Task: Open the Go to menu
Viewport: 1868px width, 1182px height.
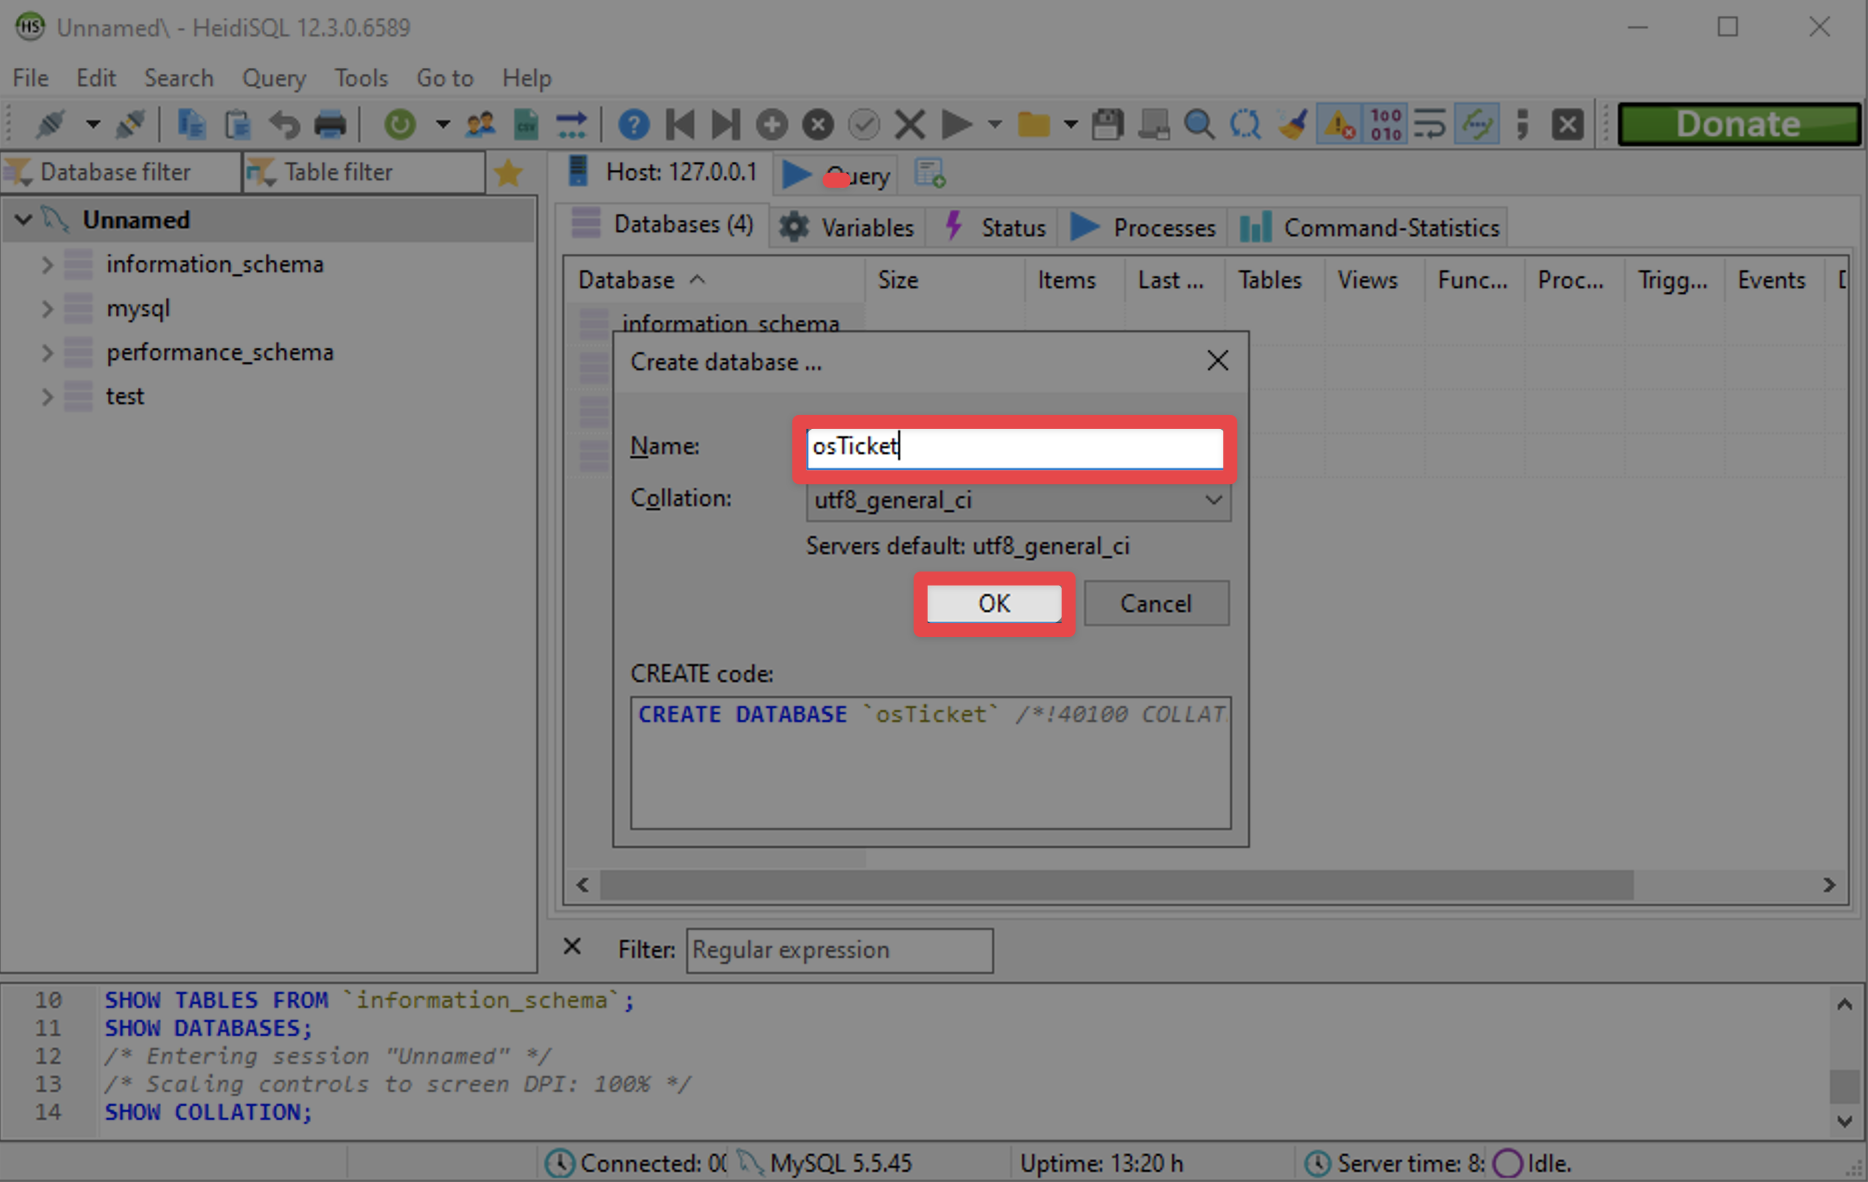Action: pos(445,78)
